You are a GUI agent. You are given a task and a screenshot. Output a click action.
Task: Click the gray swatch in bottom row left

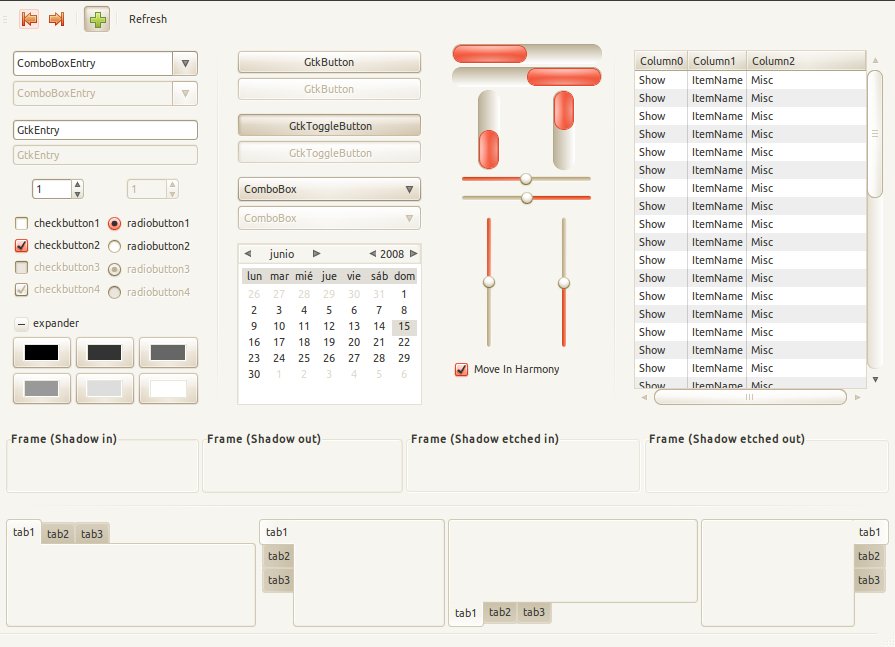click(42, 389)
